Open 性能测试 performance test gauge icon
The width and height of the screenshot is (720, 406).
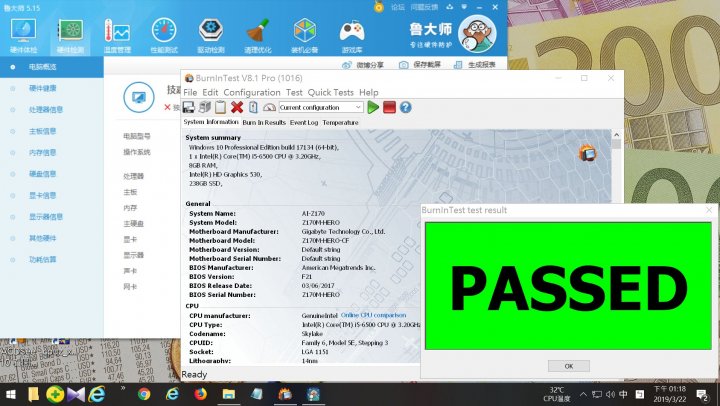pos(164,36)
